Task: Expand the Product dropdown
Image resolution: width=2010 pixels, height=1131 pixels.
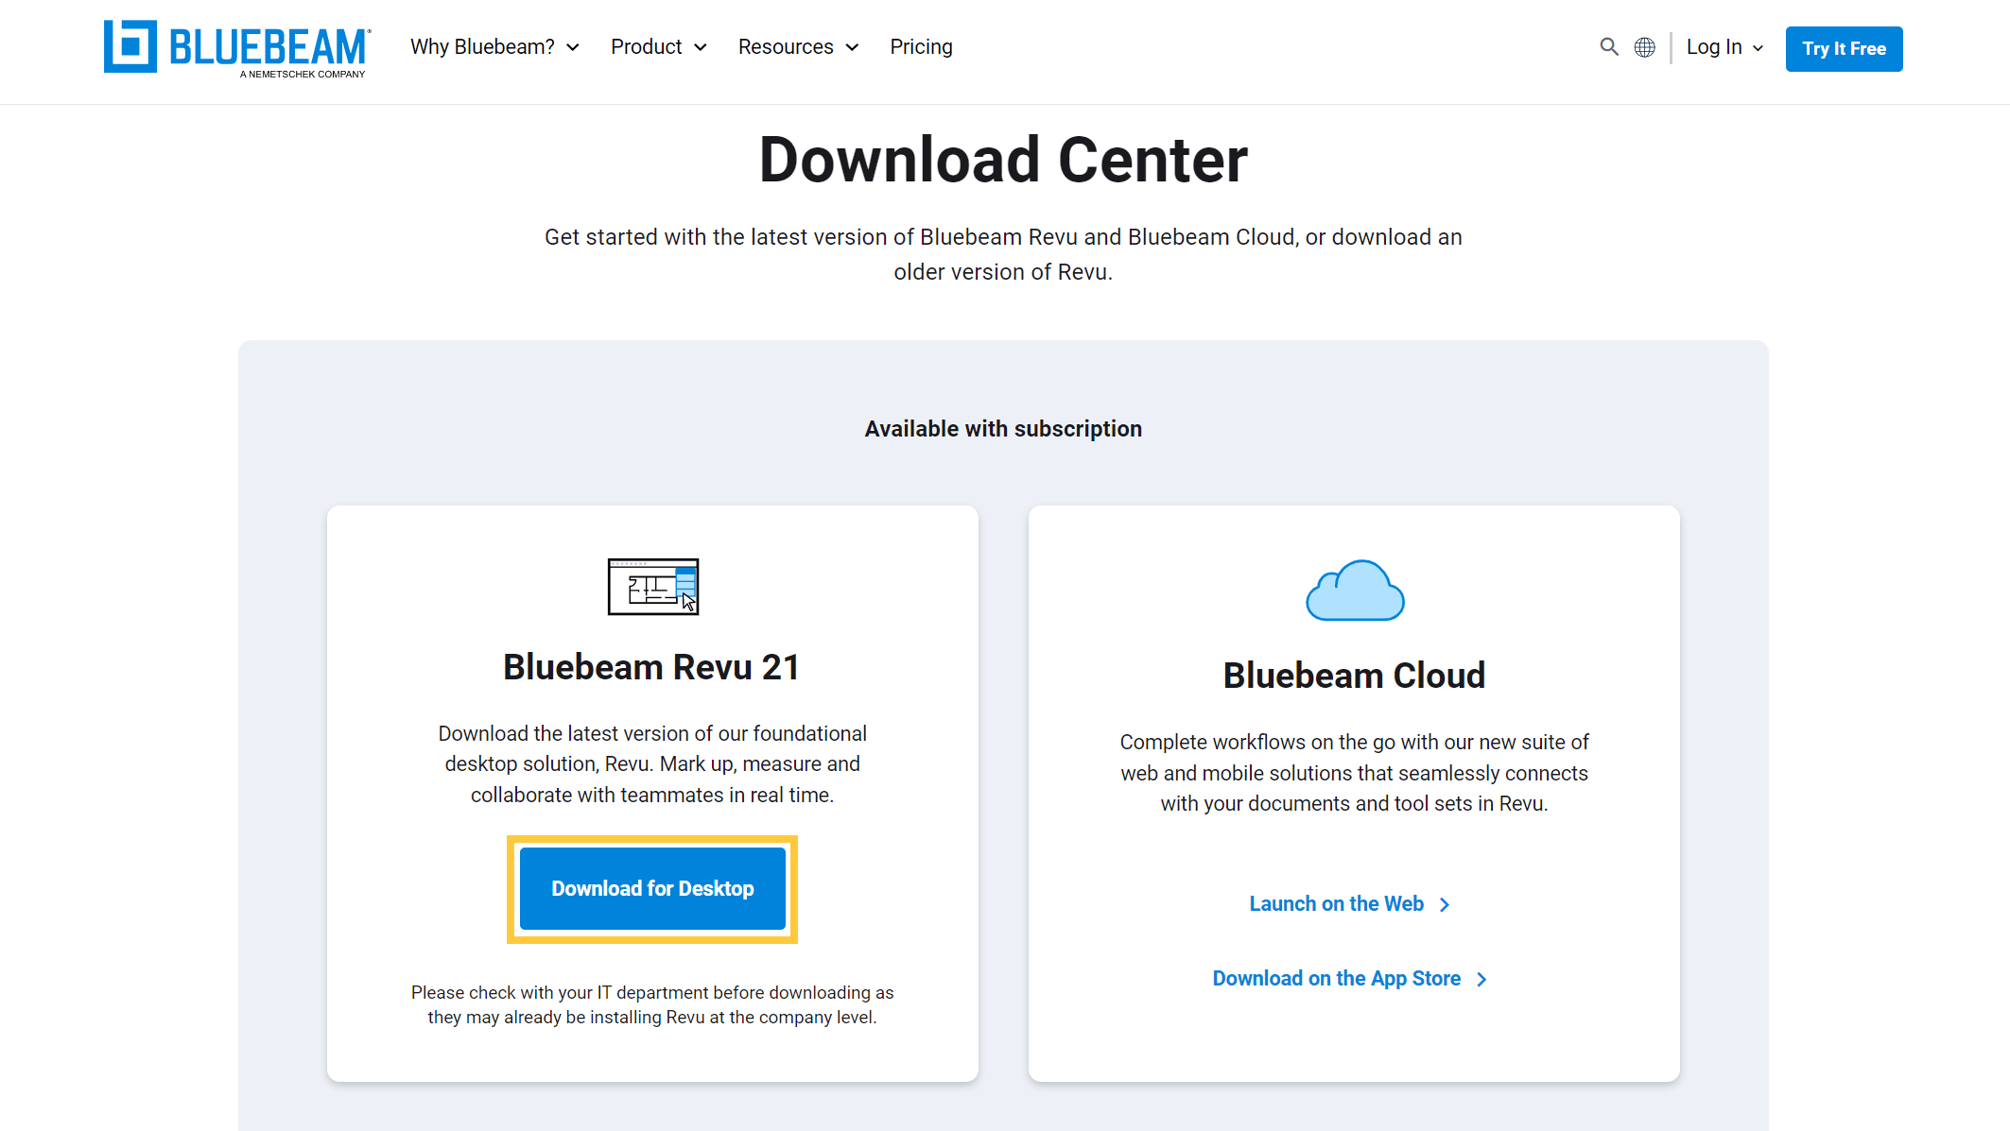Action: 658,47
